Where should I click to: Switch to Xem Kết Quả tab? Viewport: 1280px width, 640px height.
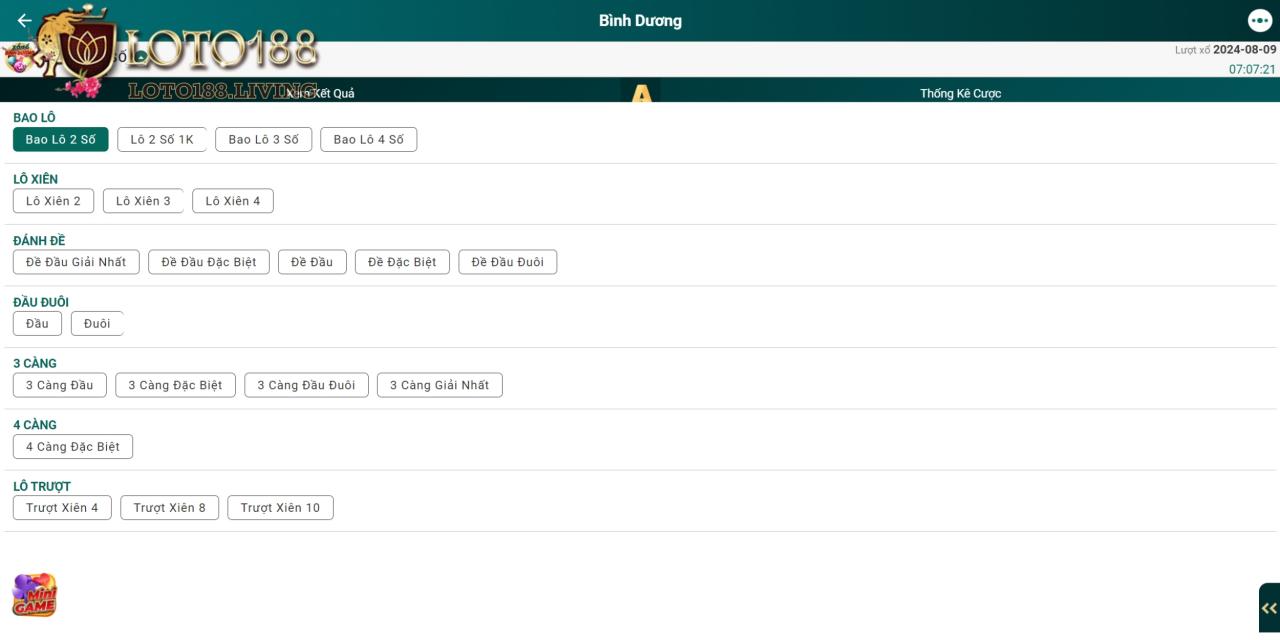(x=321, y=93)
